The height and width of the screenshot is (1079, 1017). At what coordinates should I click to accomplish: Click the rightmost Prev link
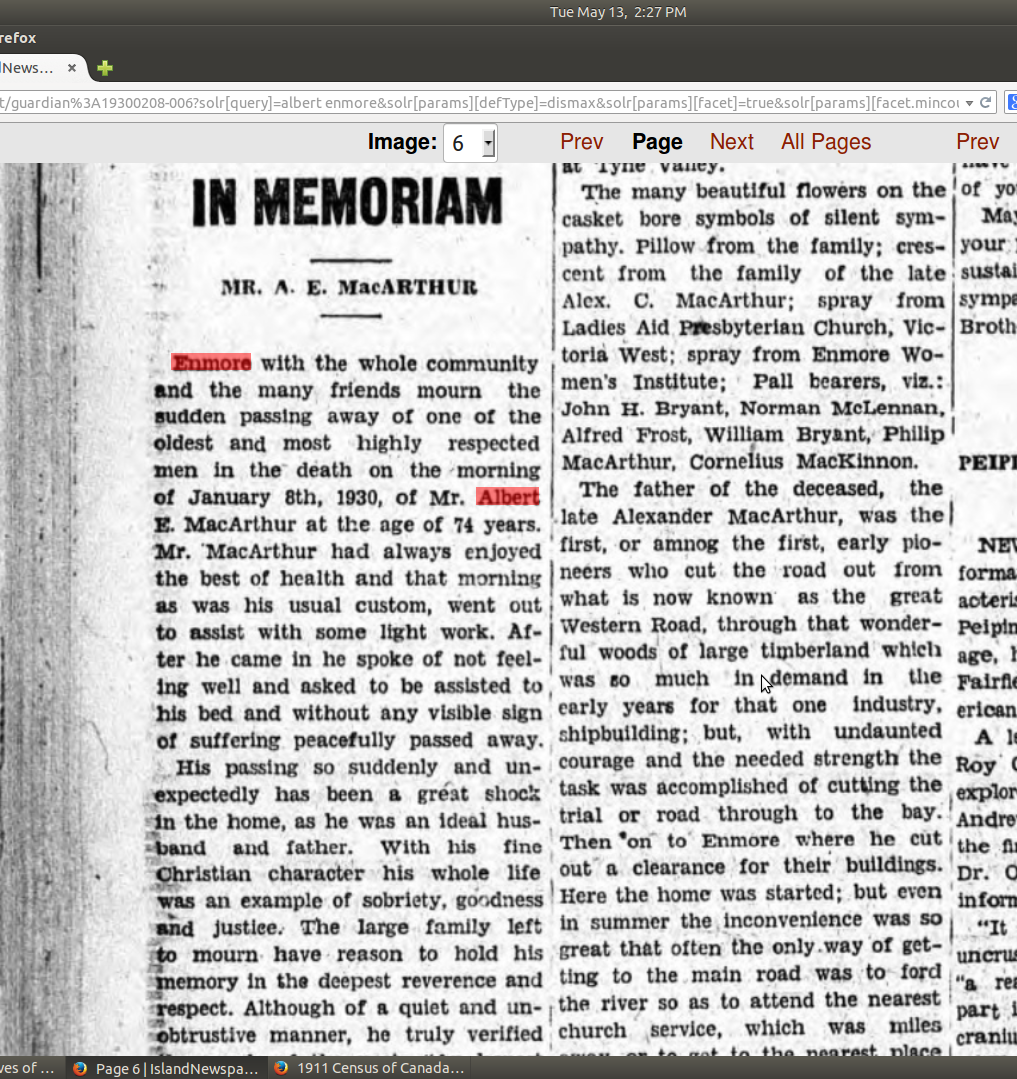977,142
